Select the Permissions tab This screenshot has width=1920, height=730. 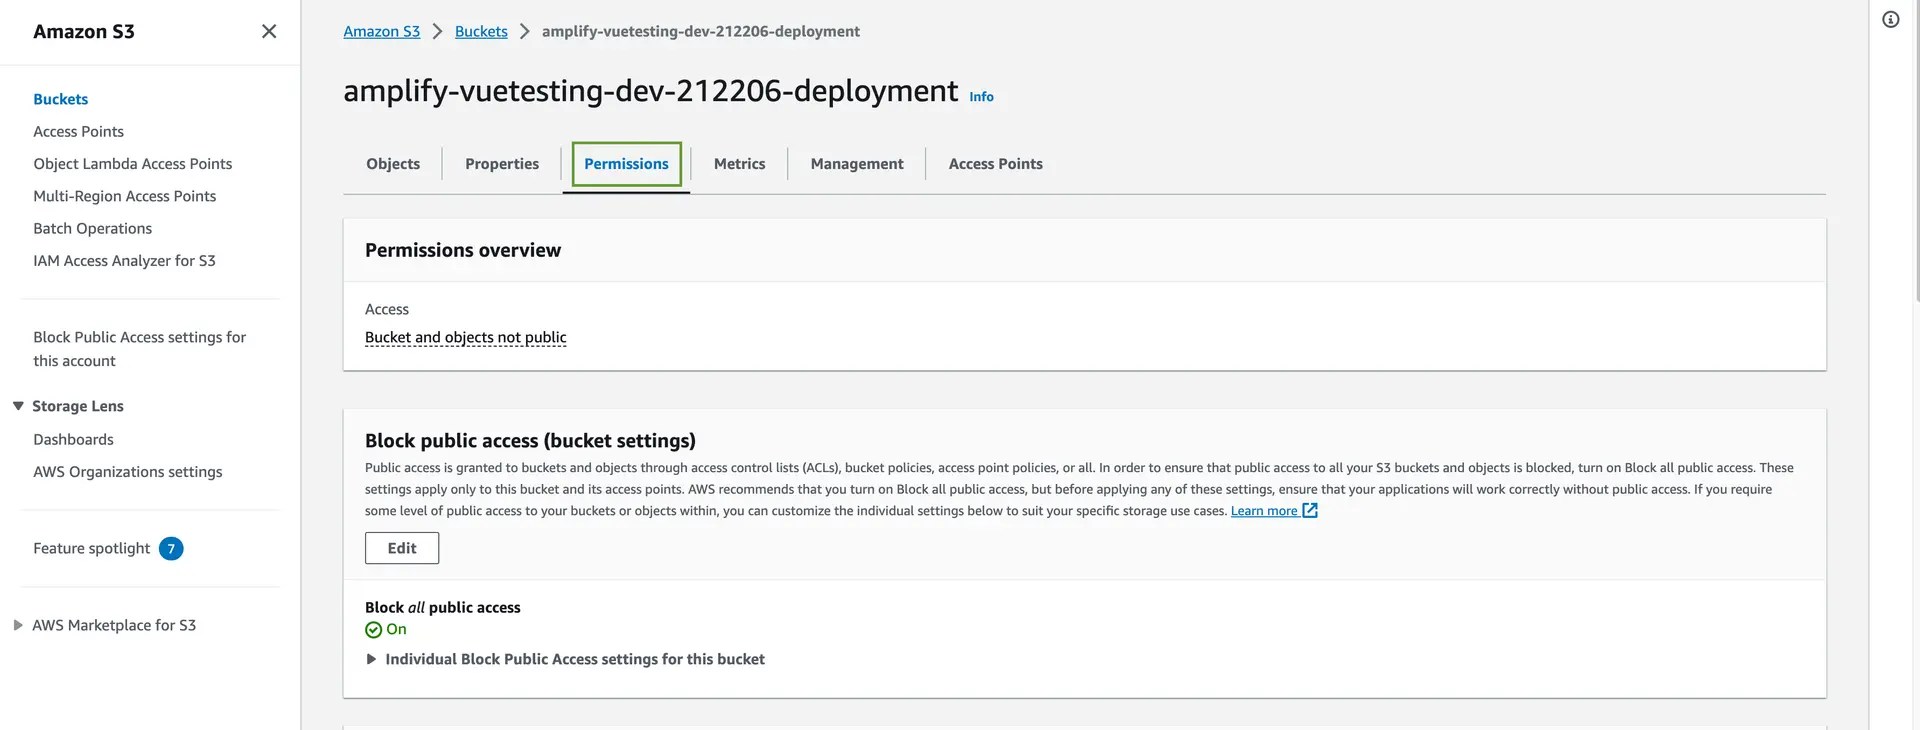click(626, 164)
